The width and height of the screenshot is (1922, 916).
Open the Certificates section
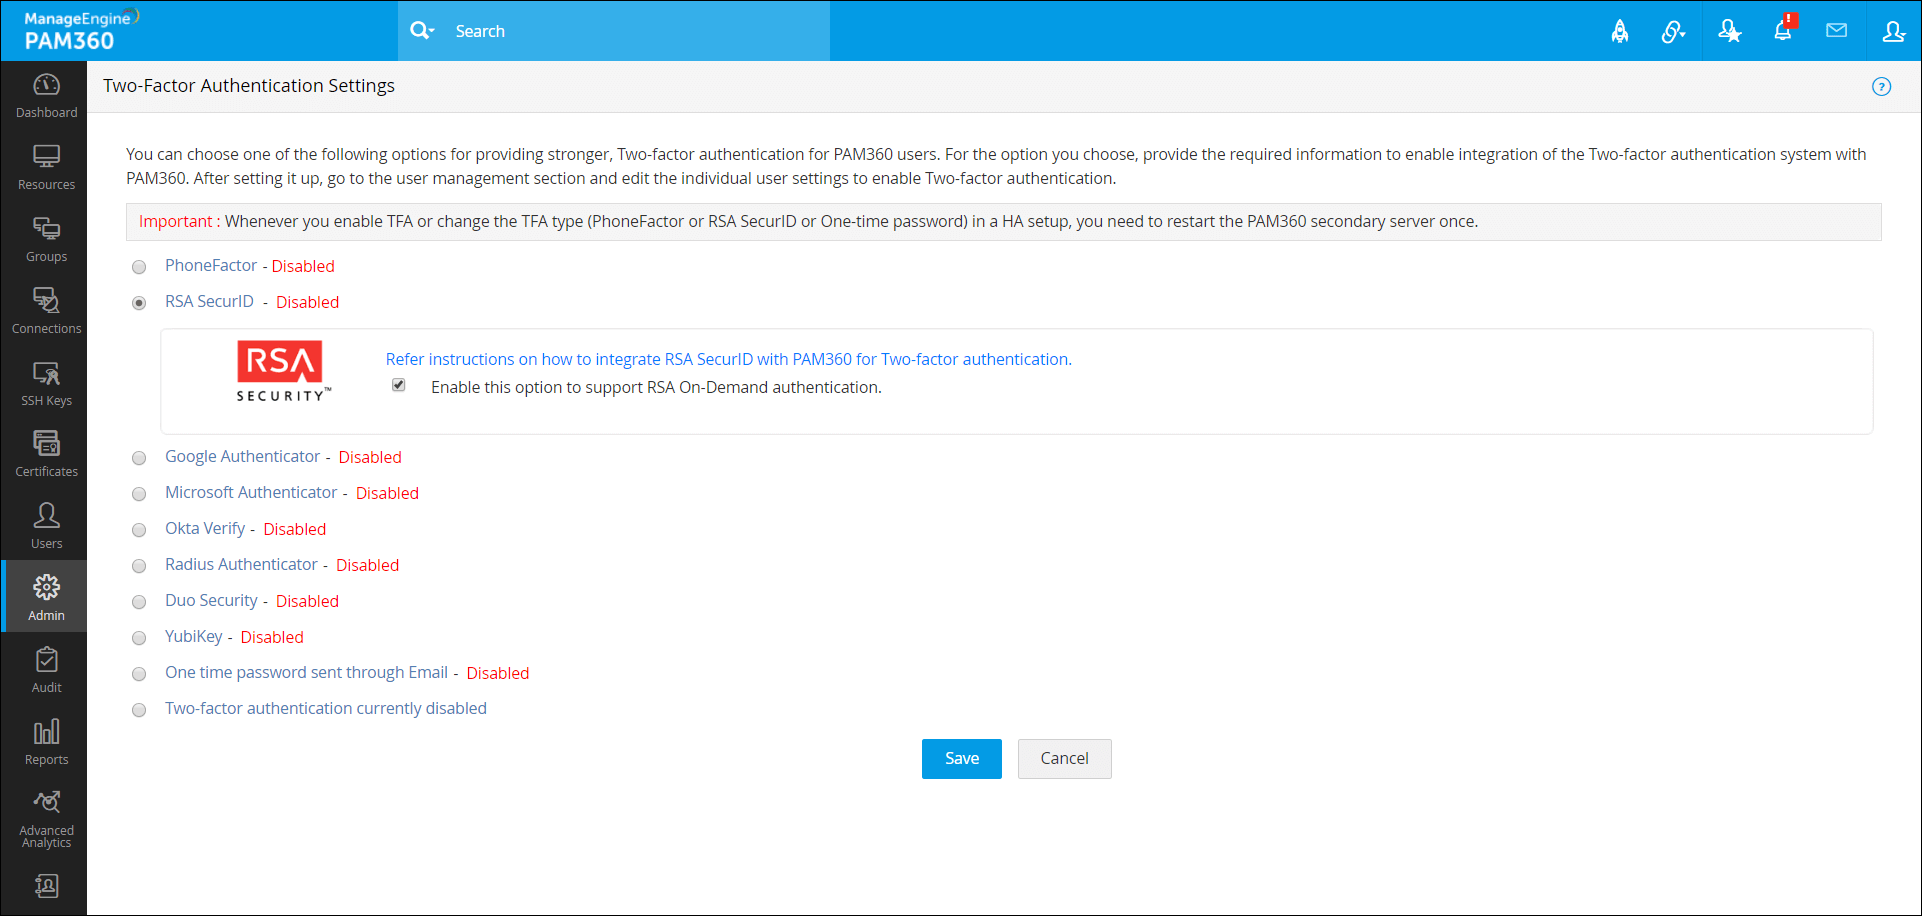(46, 455)
